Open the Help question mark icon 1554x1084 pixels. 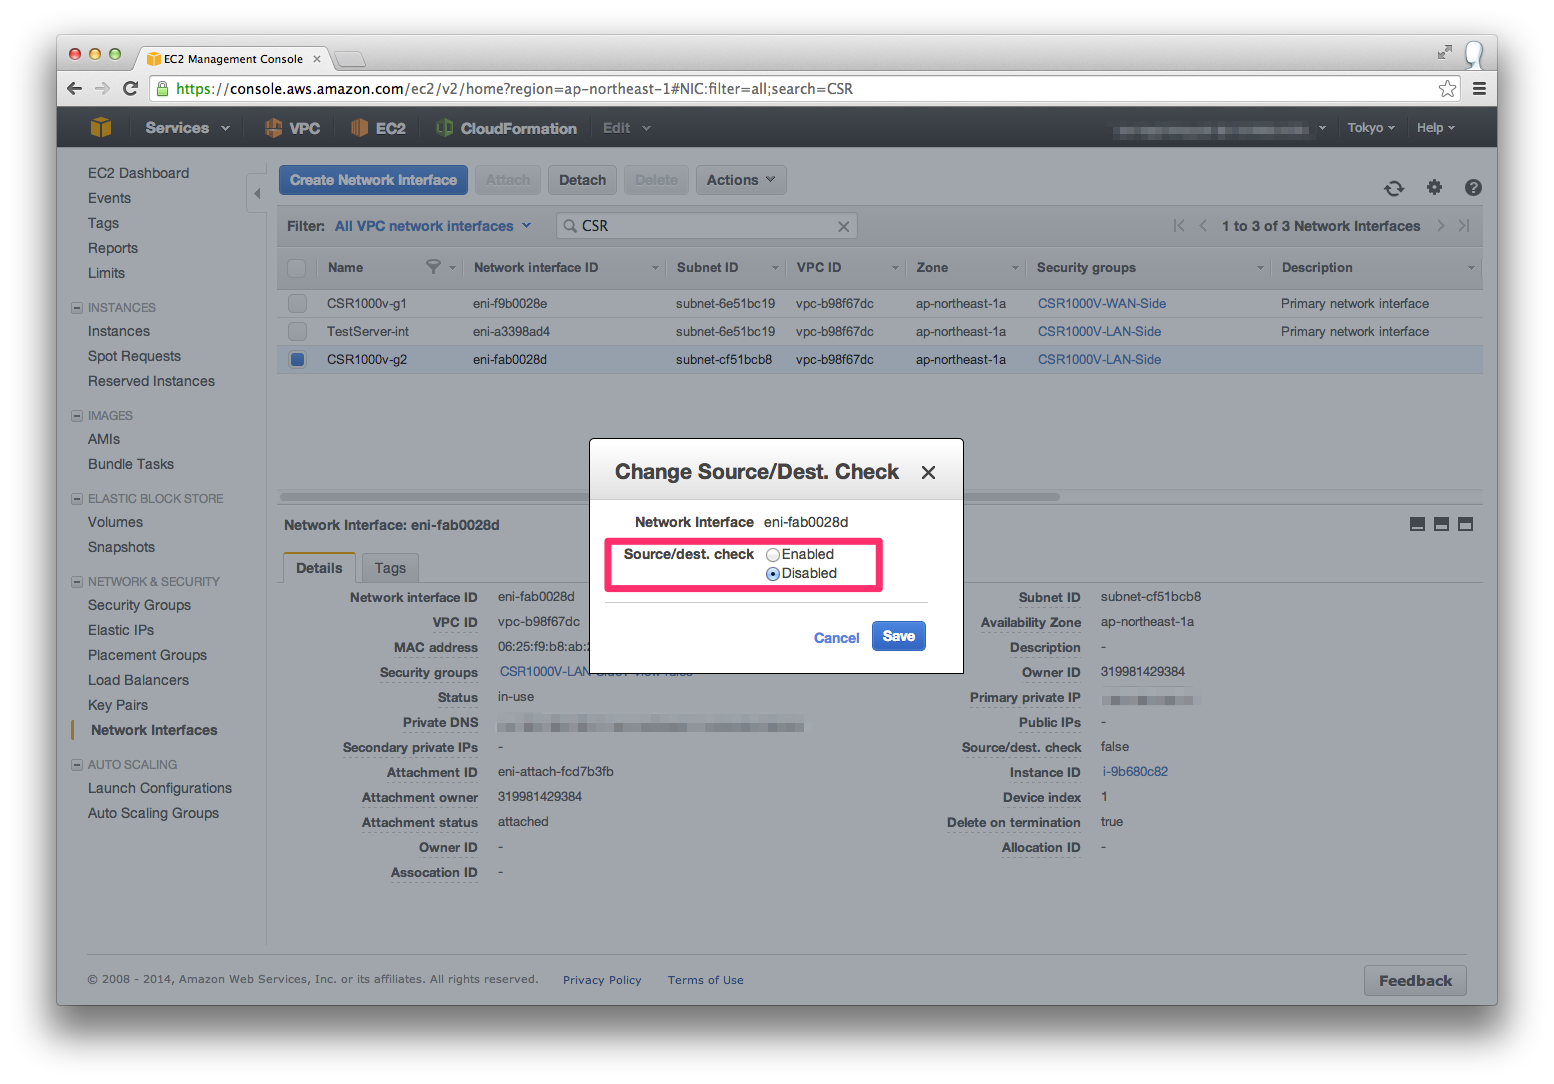pyautogui.click(x=1473, y=187)
